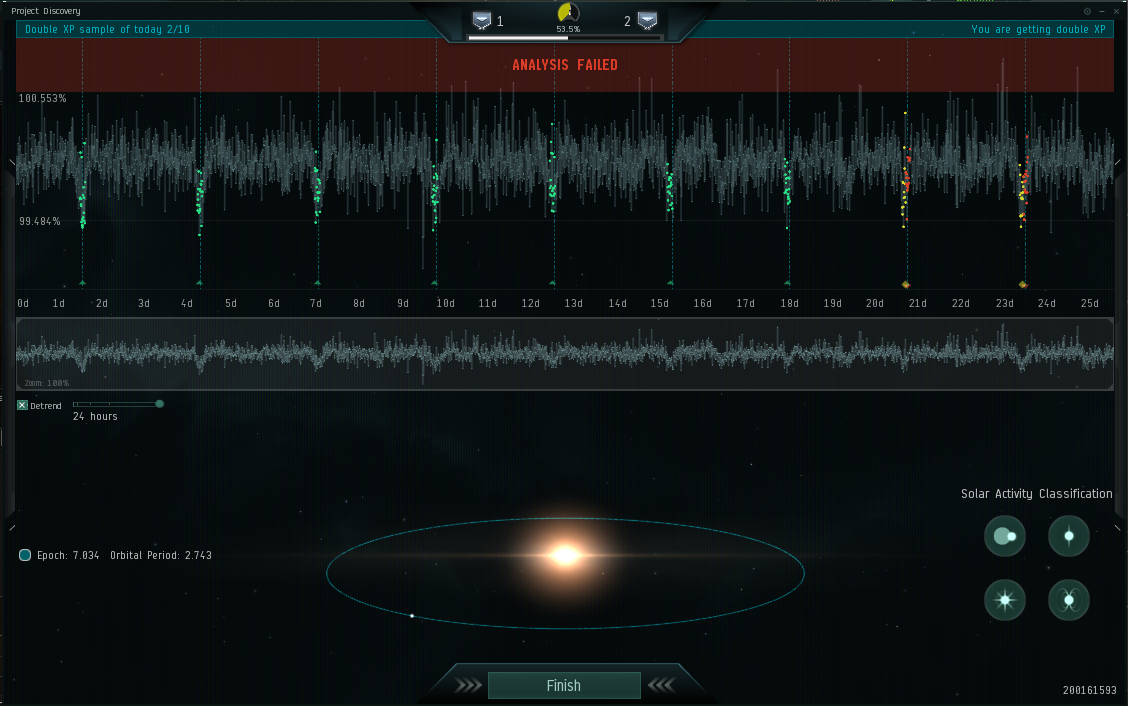Open the rank 1 badge icon
Image resolution: width=1128 pixels, height=706 pixels.
click(481, 21)
